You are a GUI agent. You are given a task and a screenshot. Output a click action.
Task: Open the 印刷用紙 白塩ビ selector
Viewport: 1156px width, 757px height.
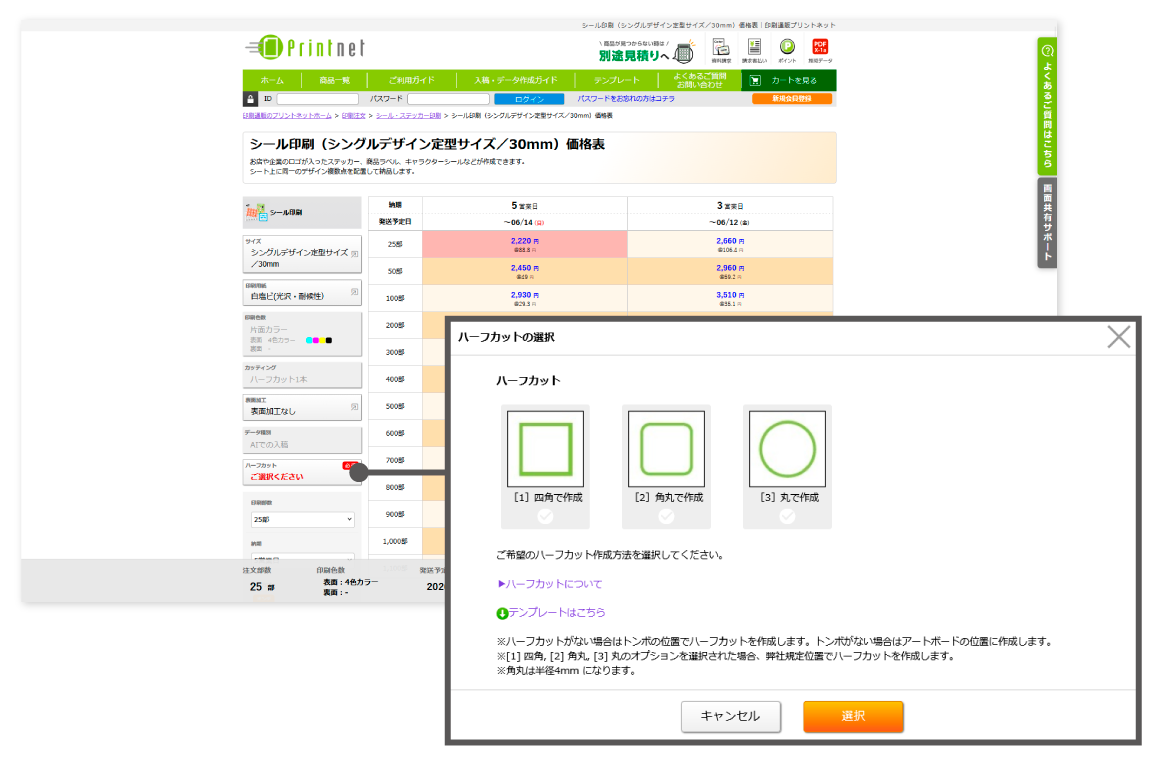coord(302,293)
